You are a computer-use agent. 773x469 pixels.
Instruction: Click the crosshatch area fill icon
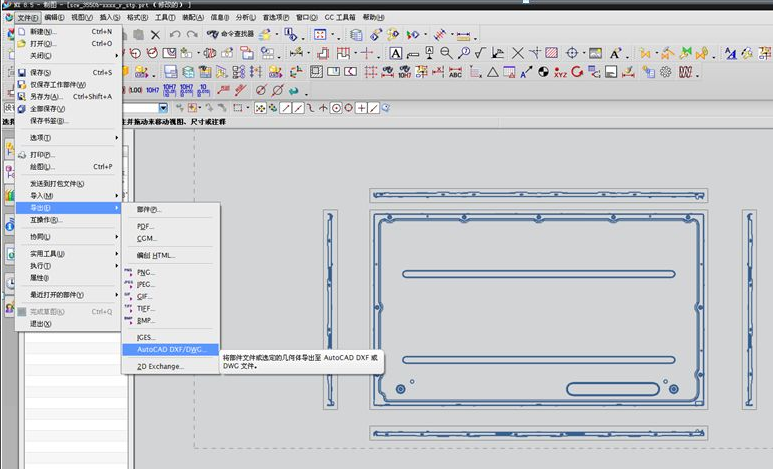coord(550,53)
